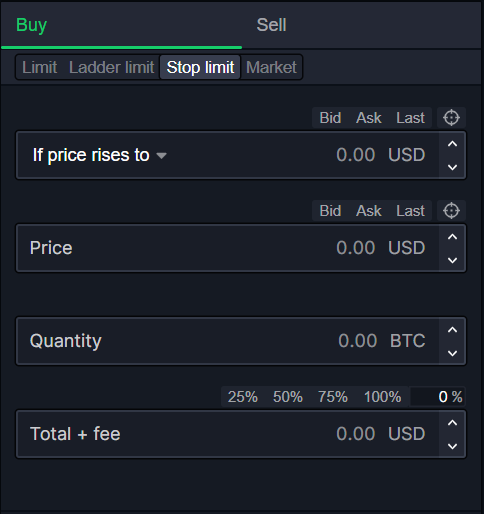Decrease the Total + fee with down chevron
The width and height of the screenshot is (484, 514).
pos(452,446)
